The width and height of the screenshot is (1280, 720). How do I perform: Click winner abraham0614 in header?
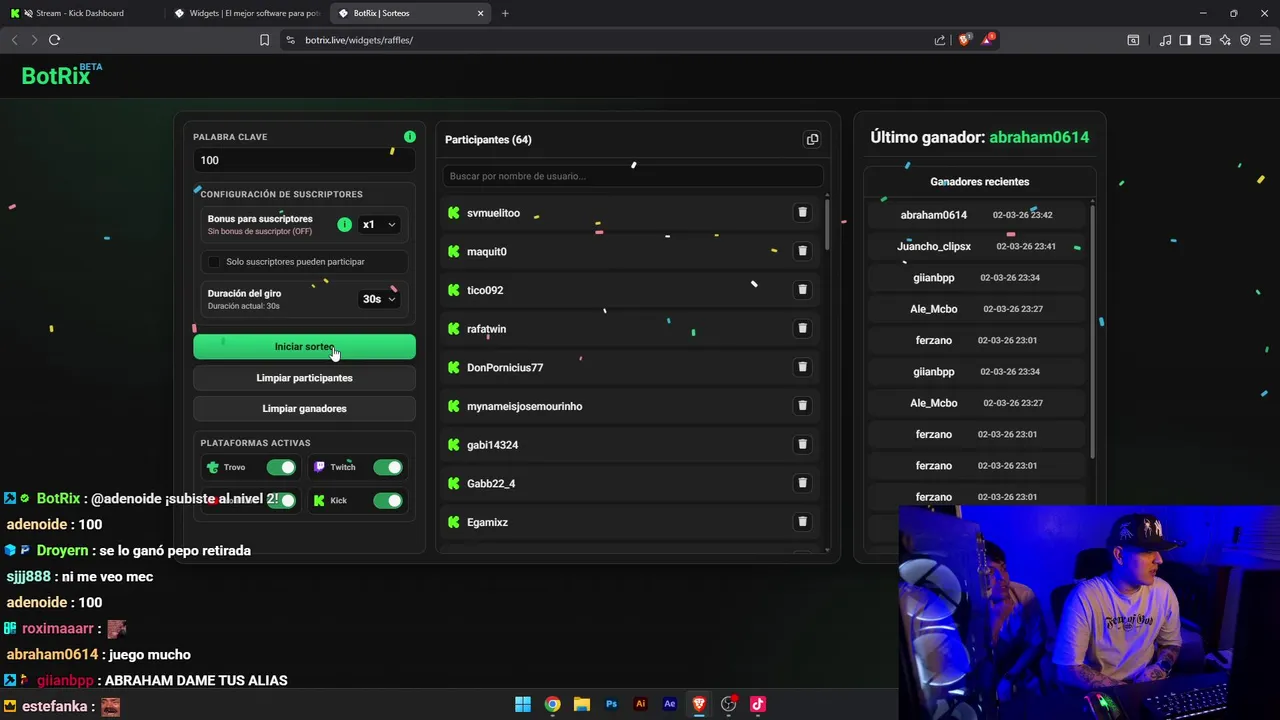click(1039, 137)
